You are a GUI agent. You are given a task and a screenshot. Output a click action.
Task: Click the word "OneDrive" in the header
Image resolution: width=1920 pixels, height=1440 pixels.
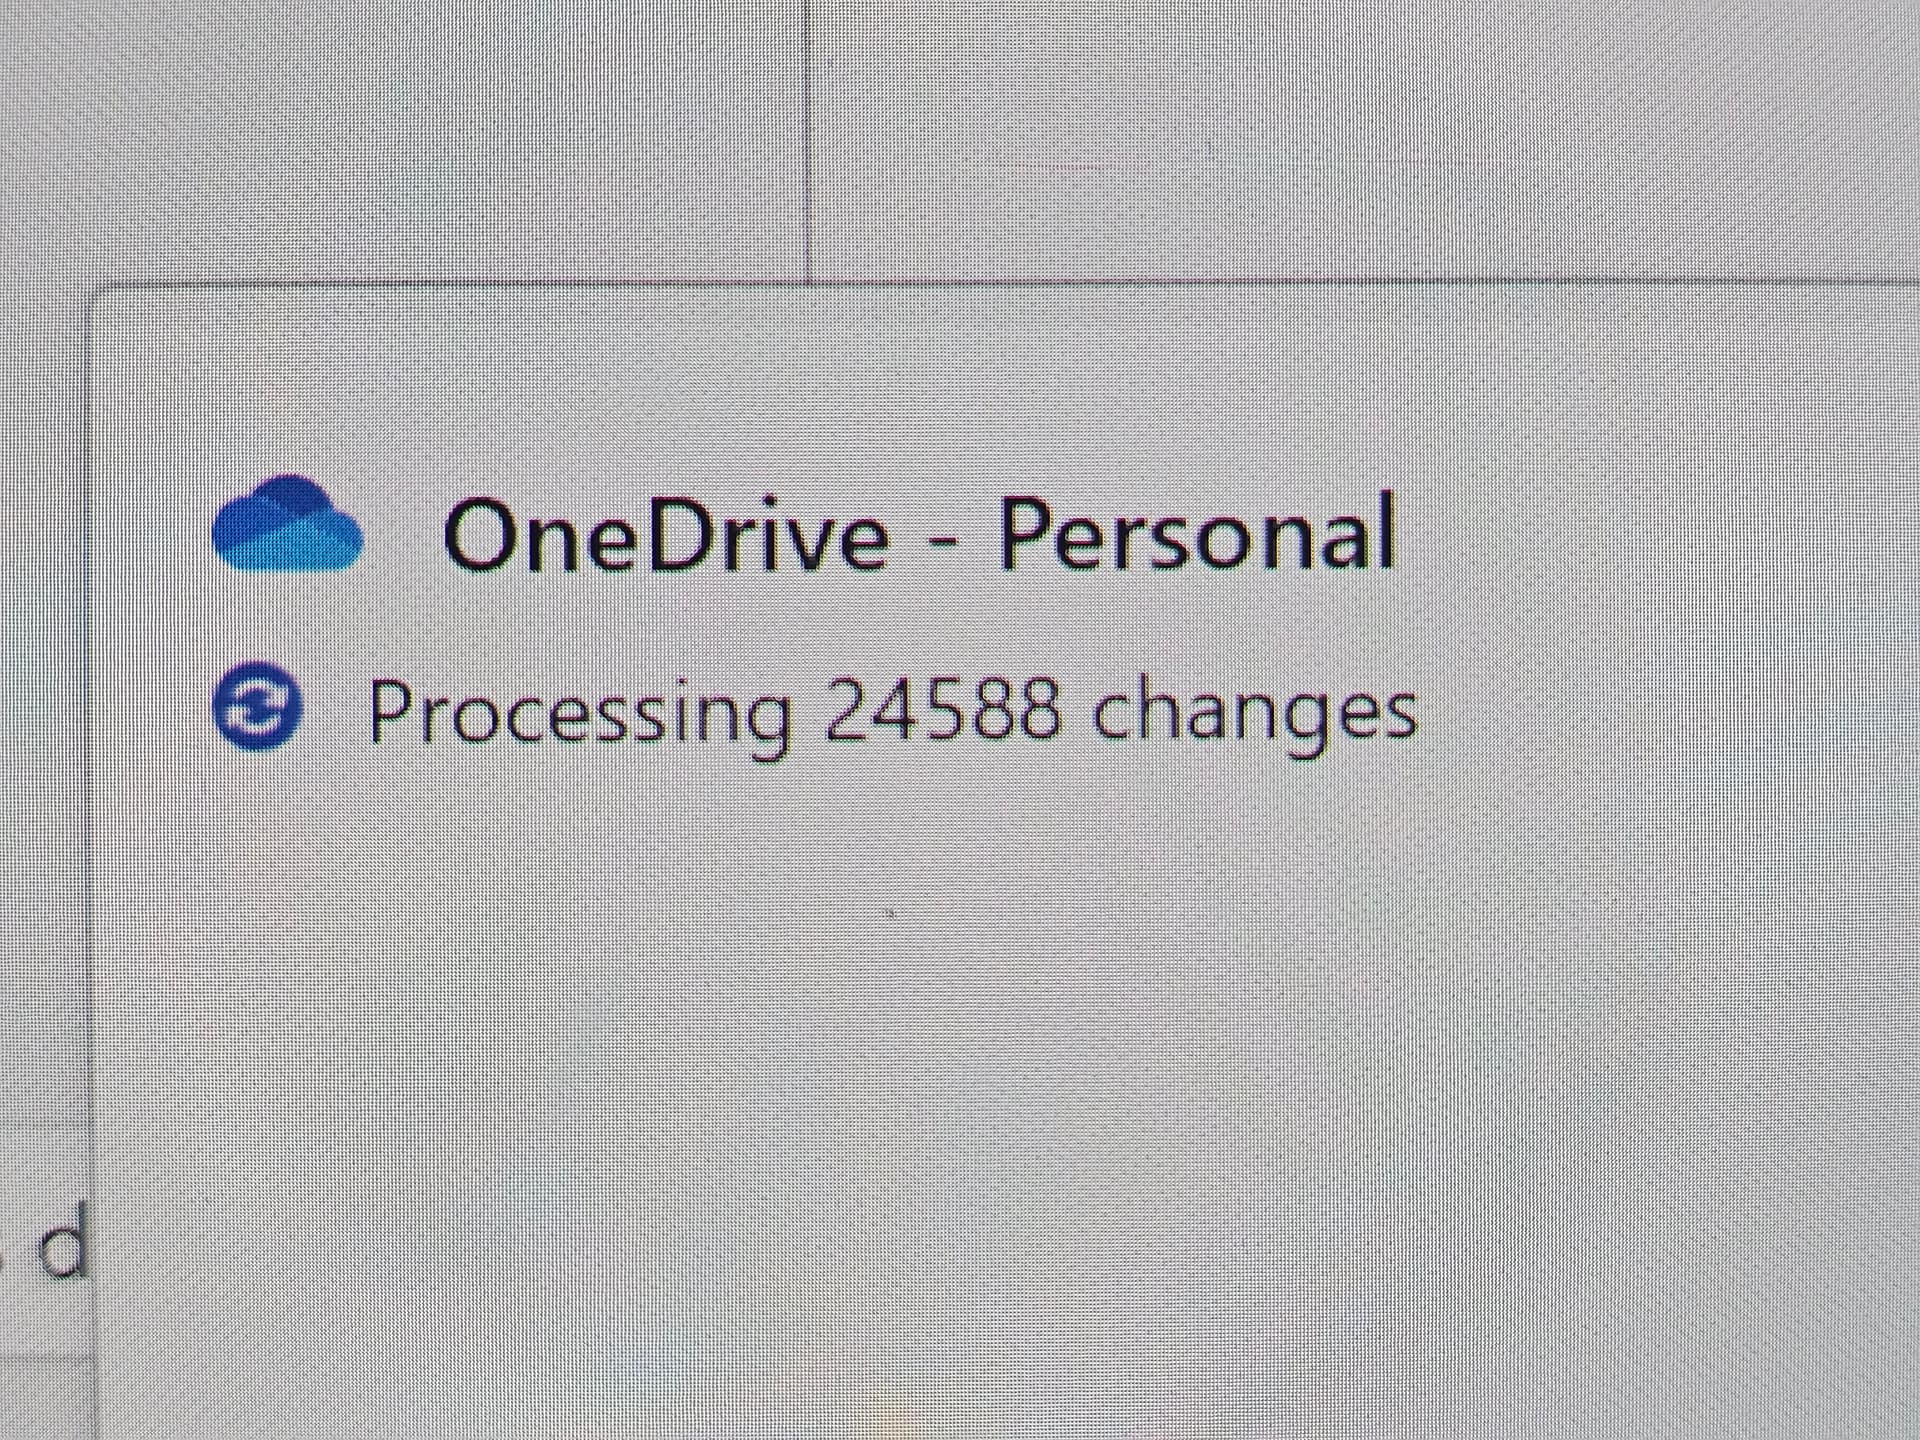tap(665, 536)
